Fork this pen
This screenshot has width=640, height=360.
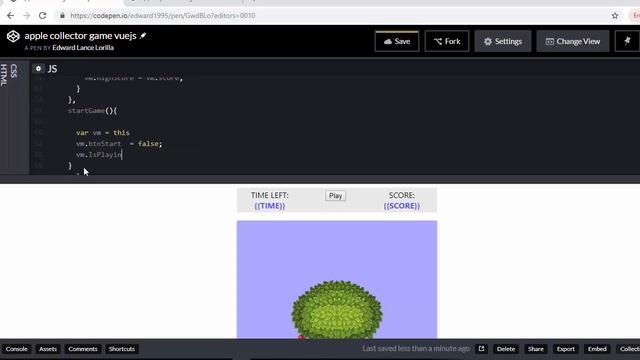tap(447, 41)
